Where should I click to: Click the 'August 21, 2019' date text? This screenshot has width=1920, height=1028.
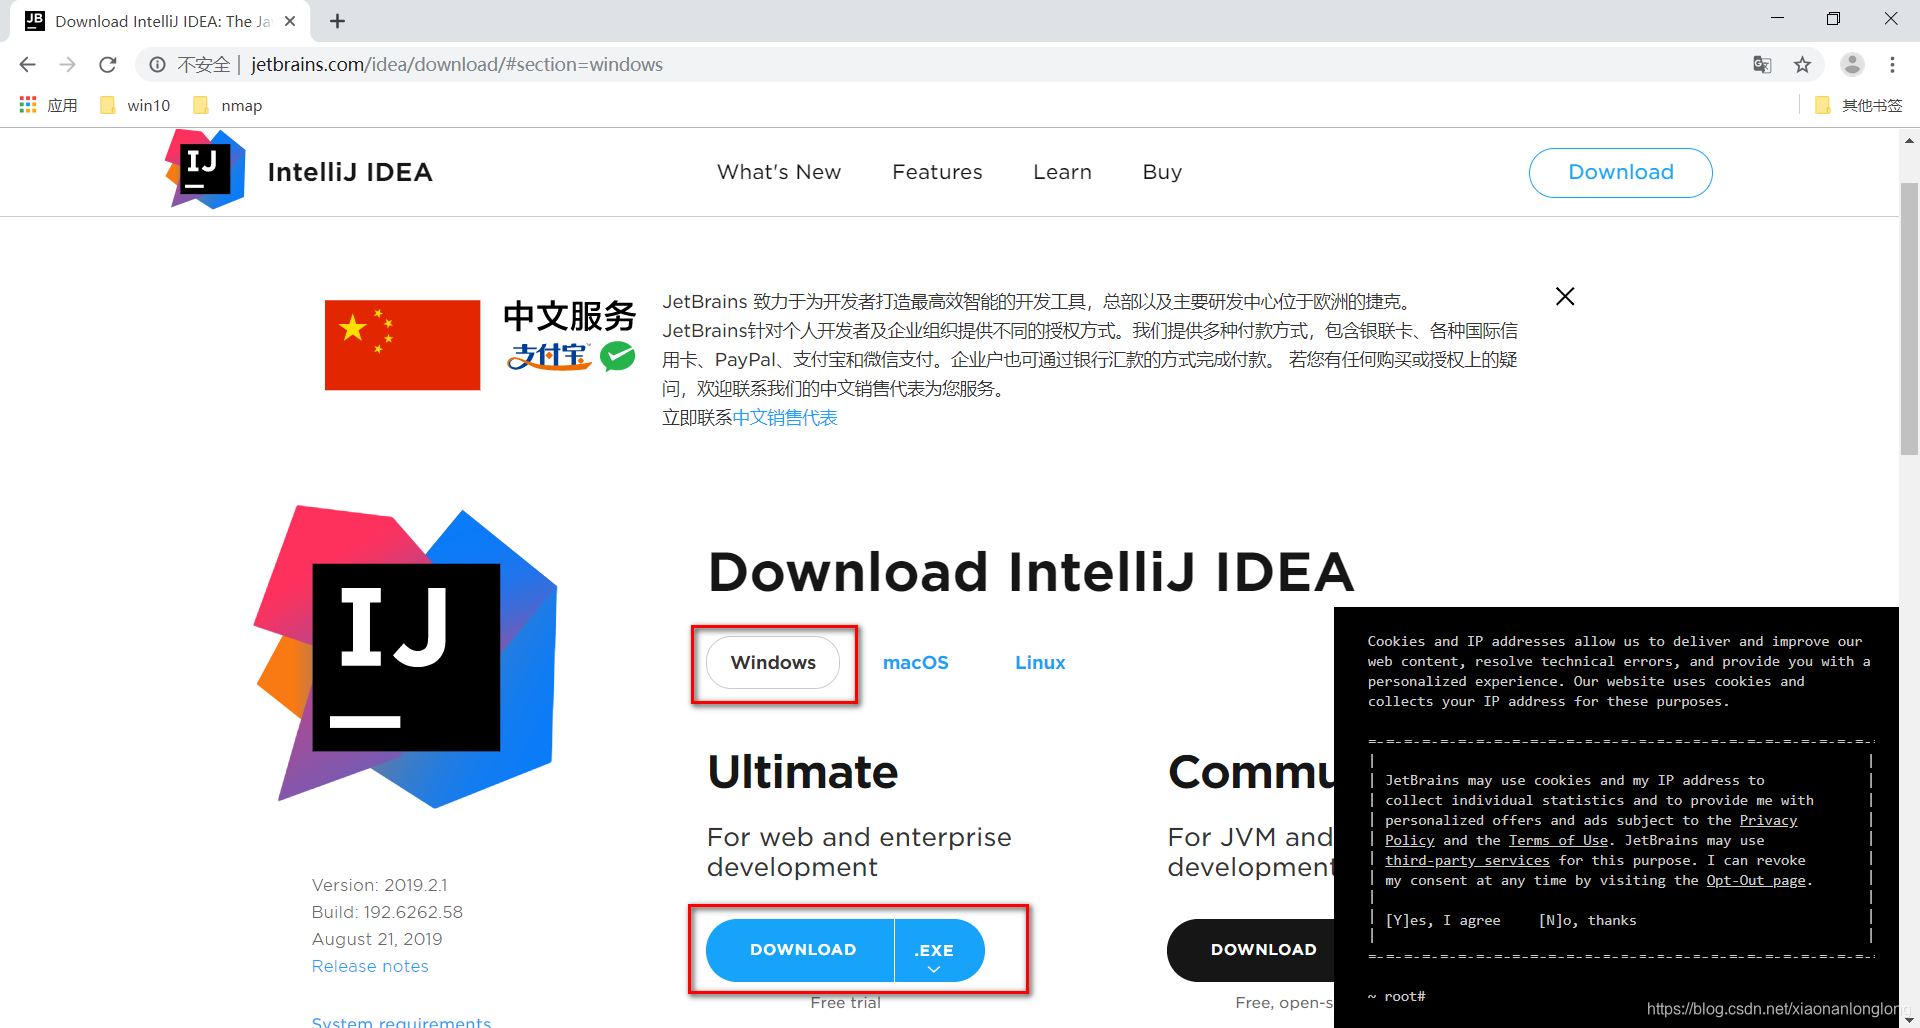tap(377, 939)
